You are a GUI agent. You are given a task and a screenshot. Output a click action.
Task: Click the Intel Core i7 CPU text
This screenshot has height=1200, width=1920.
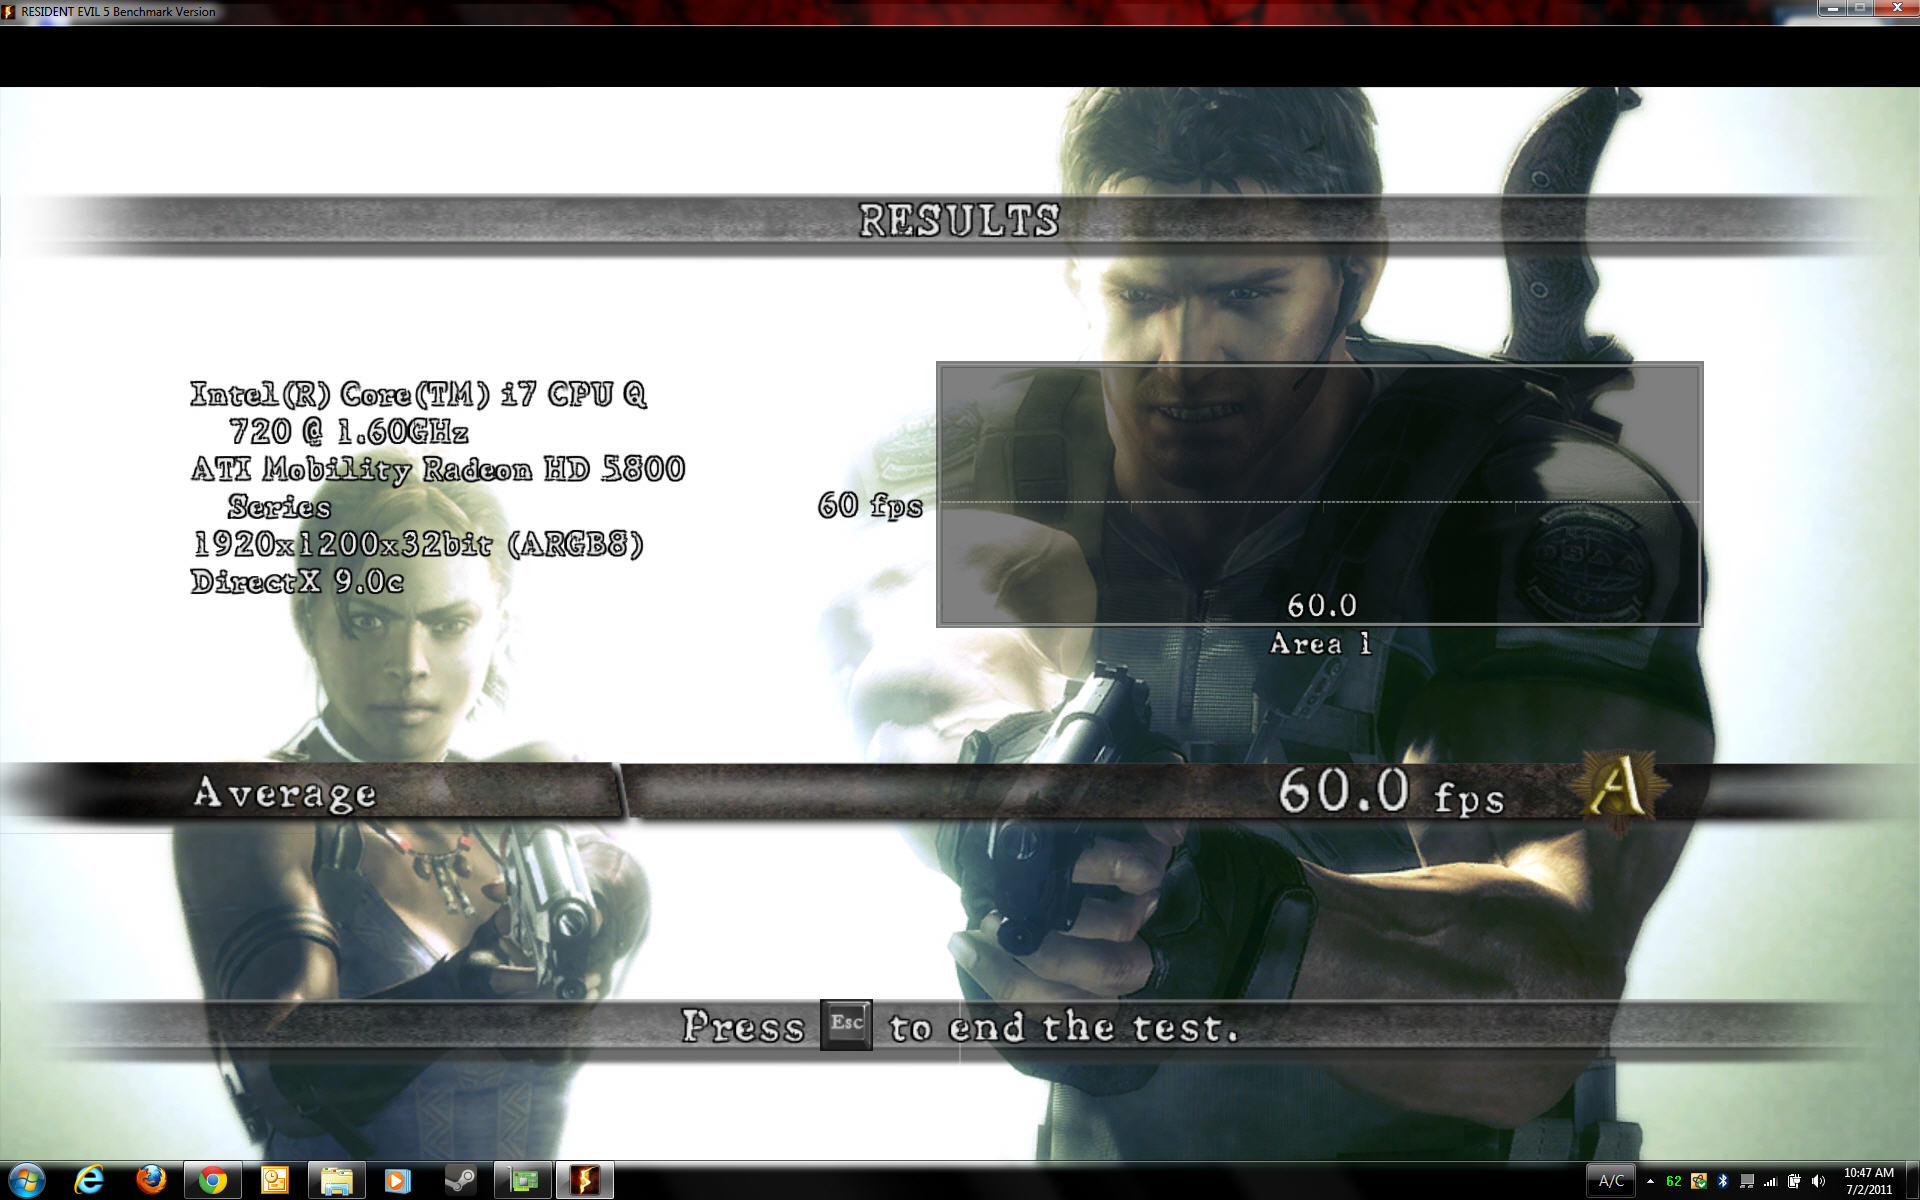click(419, 394)
